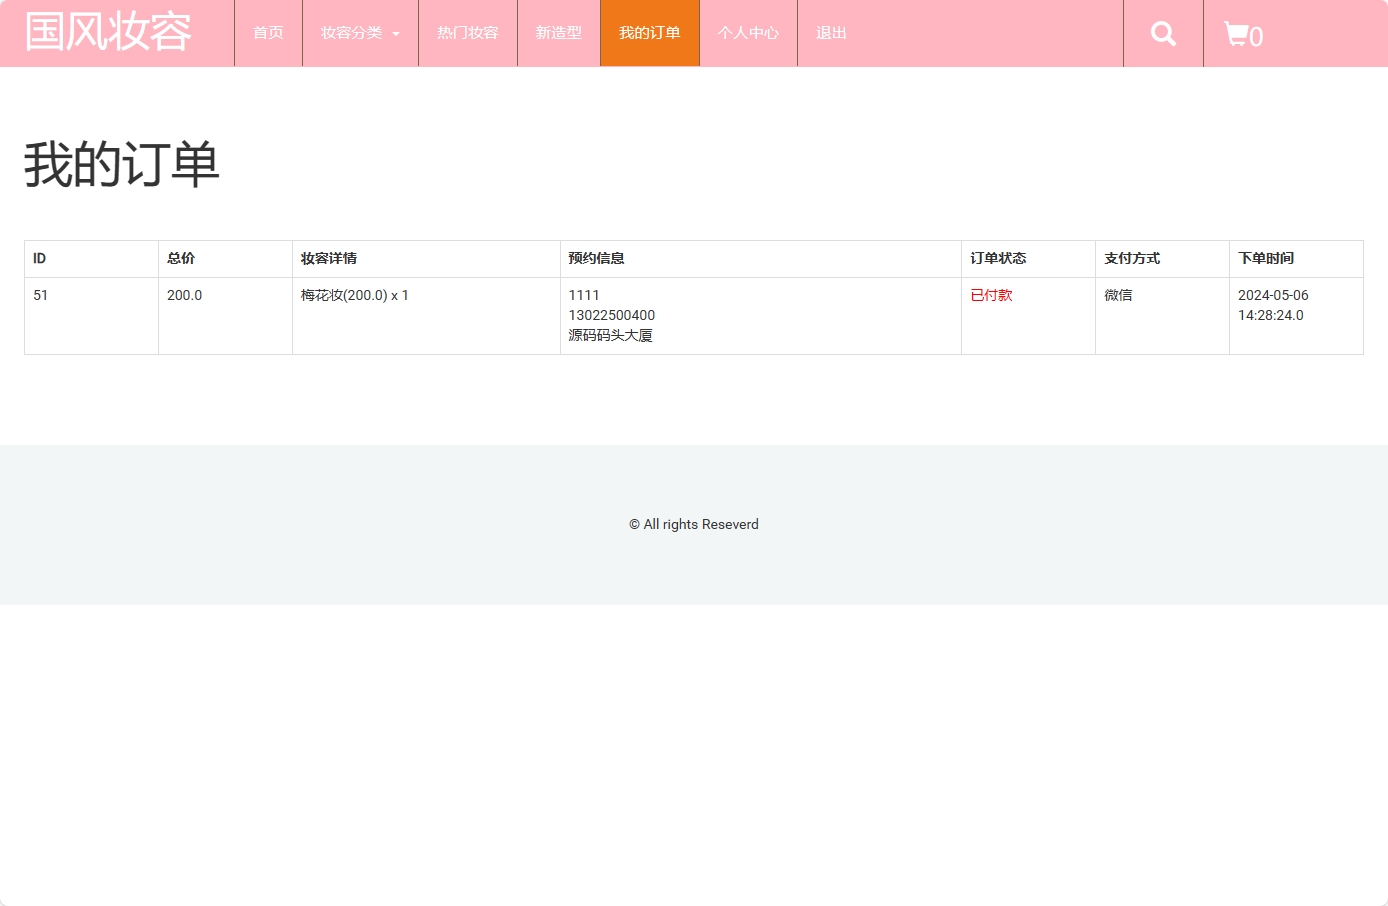Navigate to the 新造型 tab
1388x906 pixels.
(x=558, y=33)
